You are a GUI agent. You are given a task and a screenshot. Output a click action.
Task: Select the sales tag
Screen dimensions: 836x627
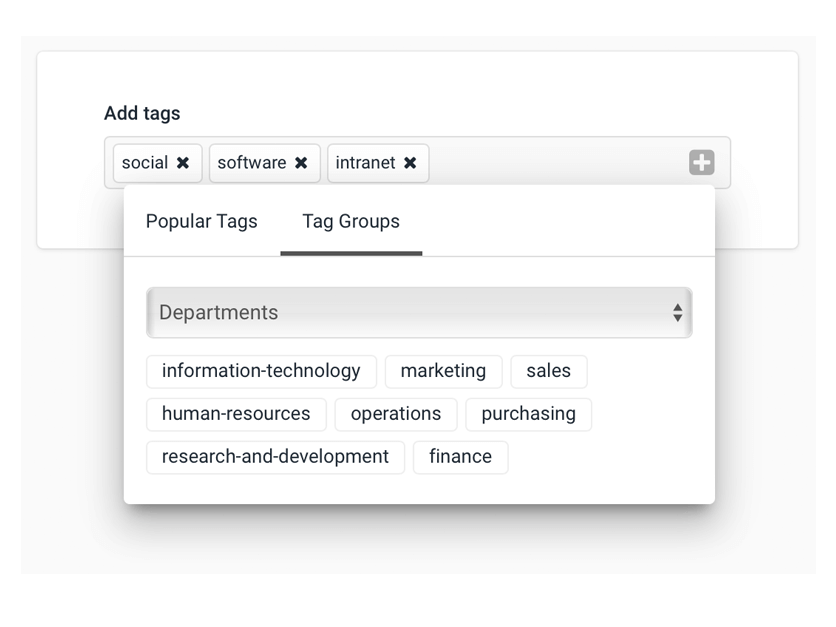point(548,371)
